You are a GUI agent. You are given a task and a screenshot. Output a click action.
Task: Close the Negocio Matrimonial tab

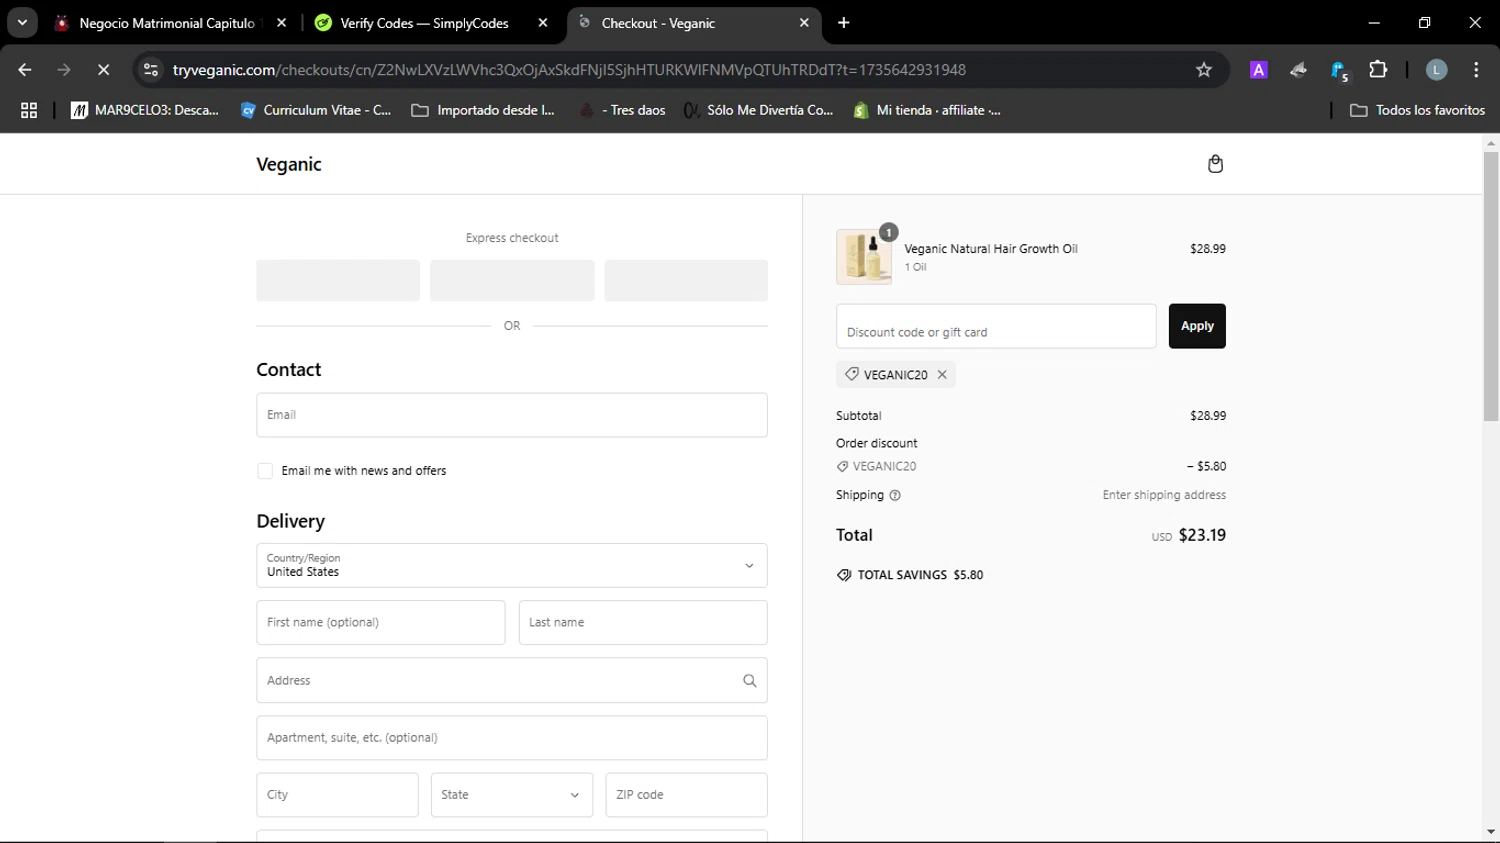(281, 23)
